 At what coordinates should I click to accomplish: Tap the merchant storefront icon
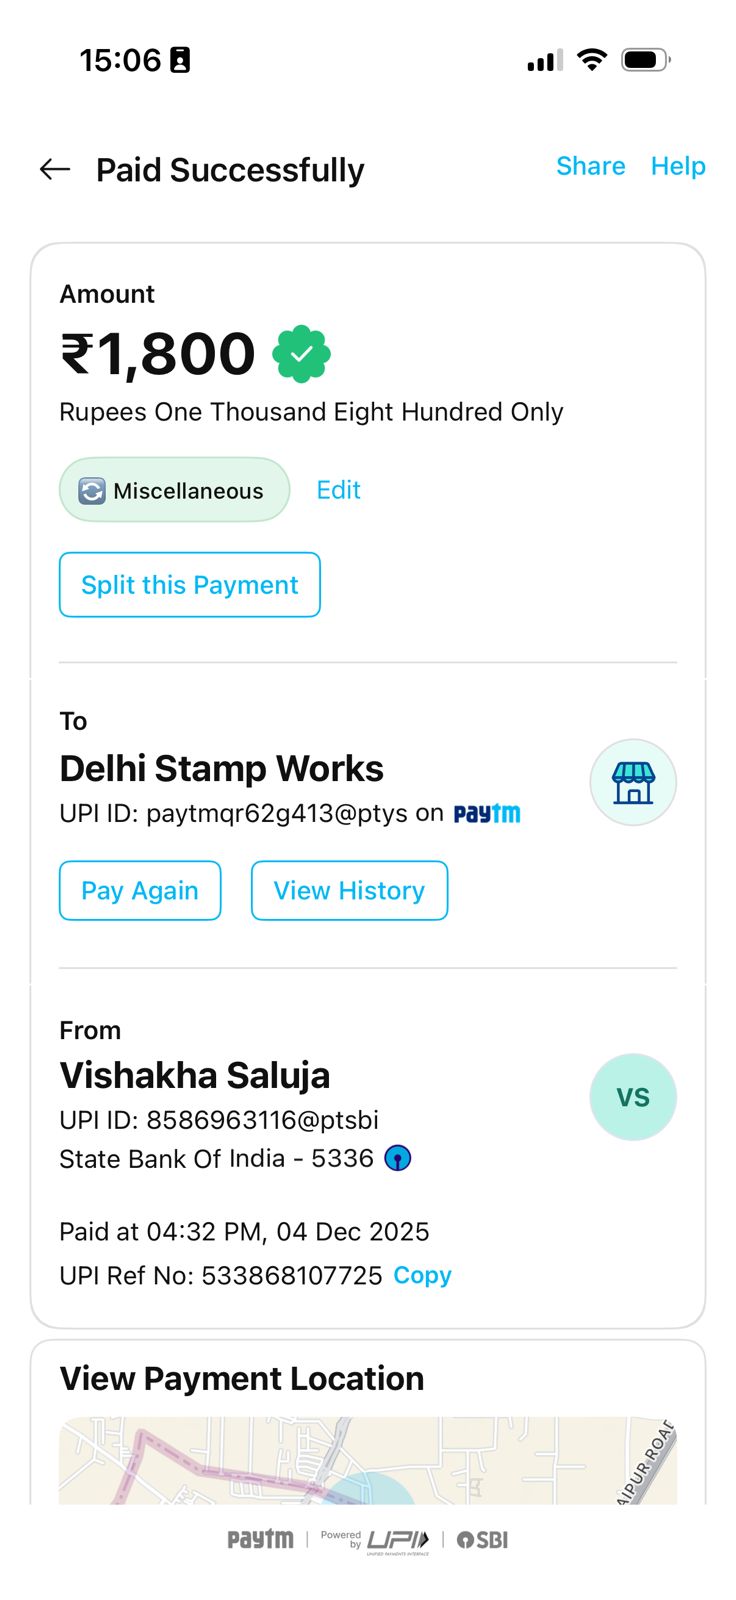pyautogui.click(x=633, y=783)
